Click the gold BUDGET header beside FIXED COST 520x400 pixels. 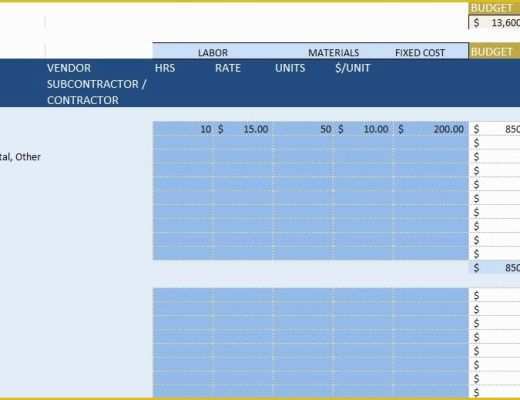pyautogui.click(x=495, y=52)
